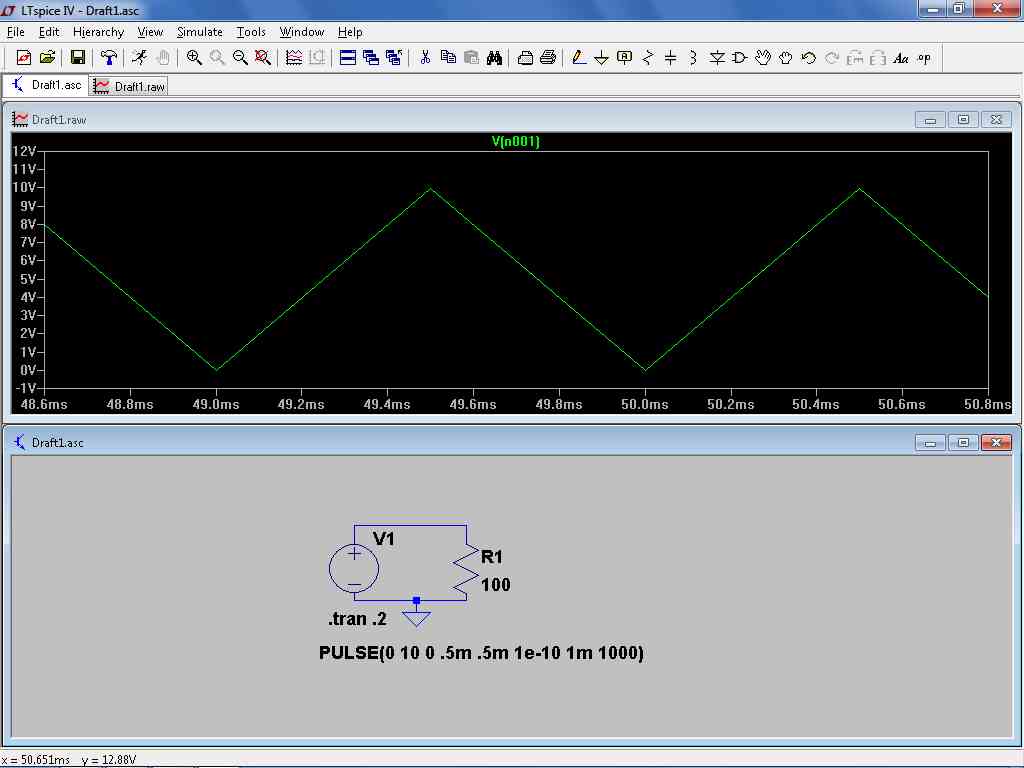Select the Resistor component tool
This screenshot has width=1024, height=768.
(647, 58)
